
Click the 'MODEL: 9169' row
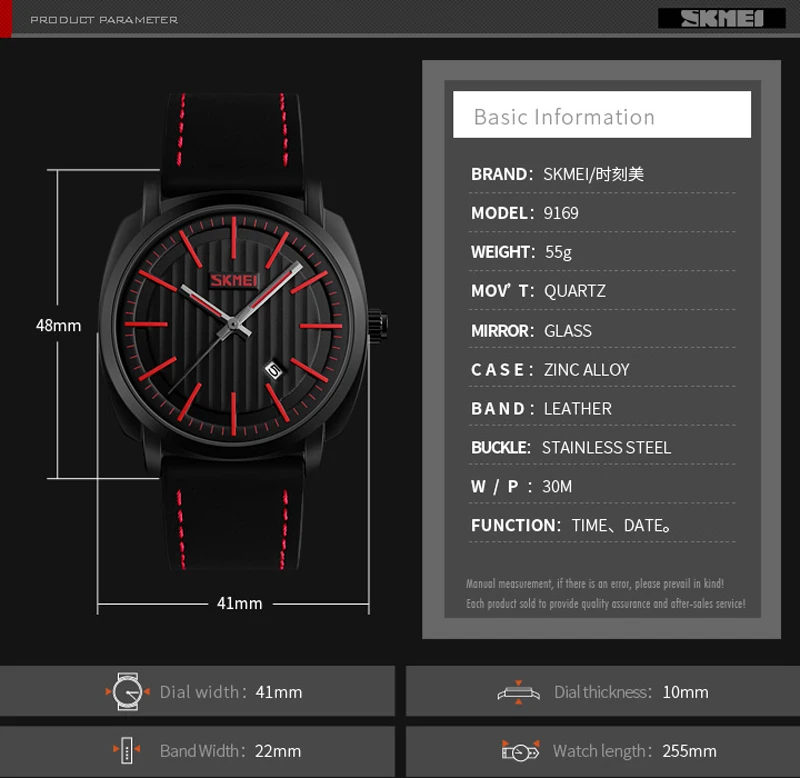pos(602,213)
